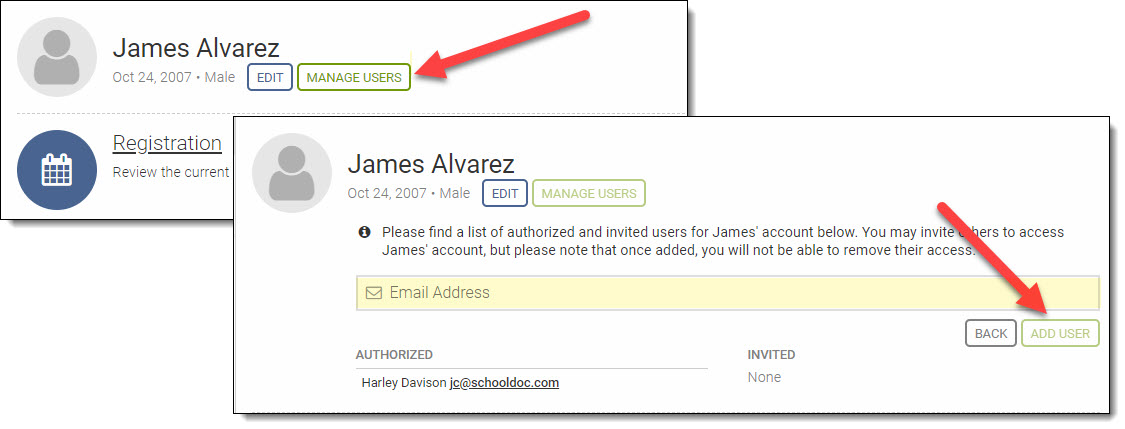Click the blue Registration calendar icon

point(57,170)
